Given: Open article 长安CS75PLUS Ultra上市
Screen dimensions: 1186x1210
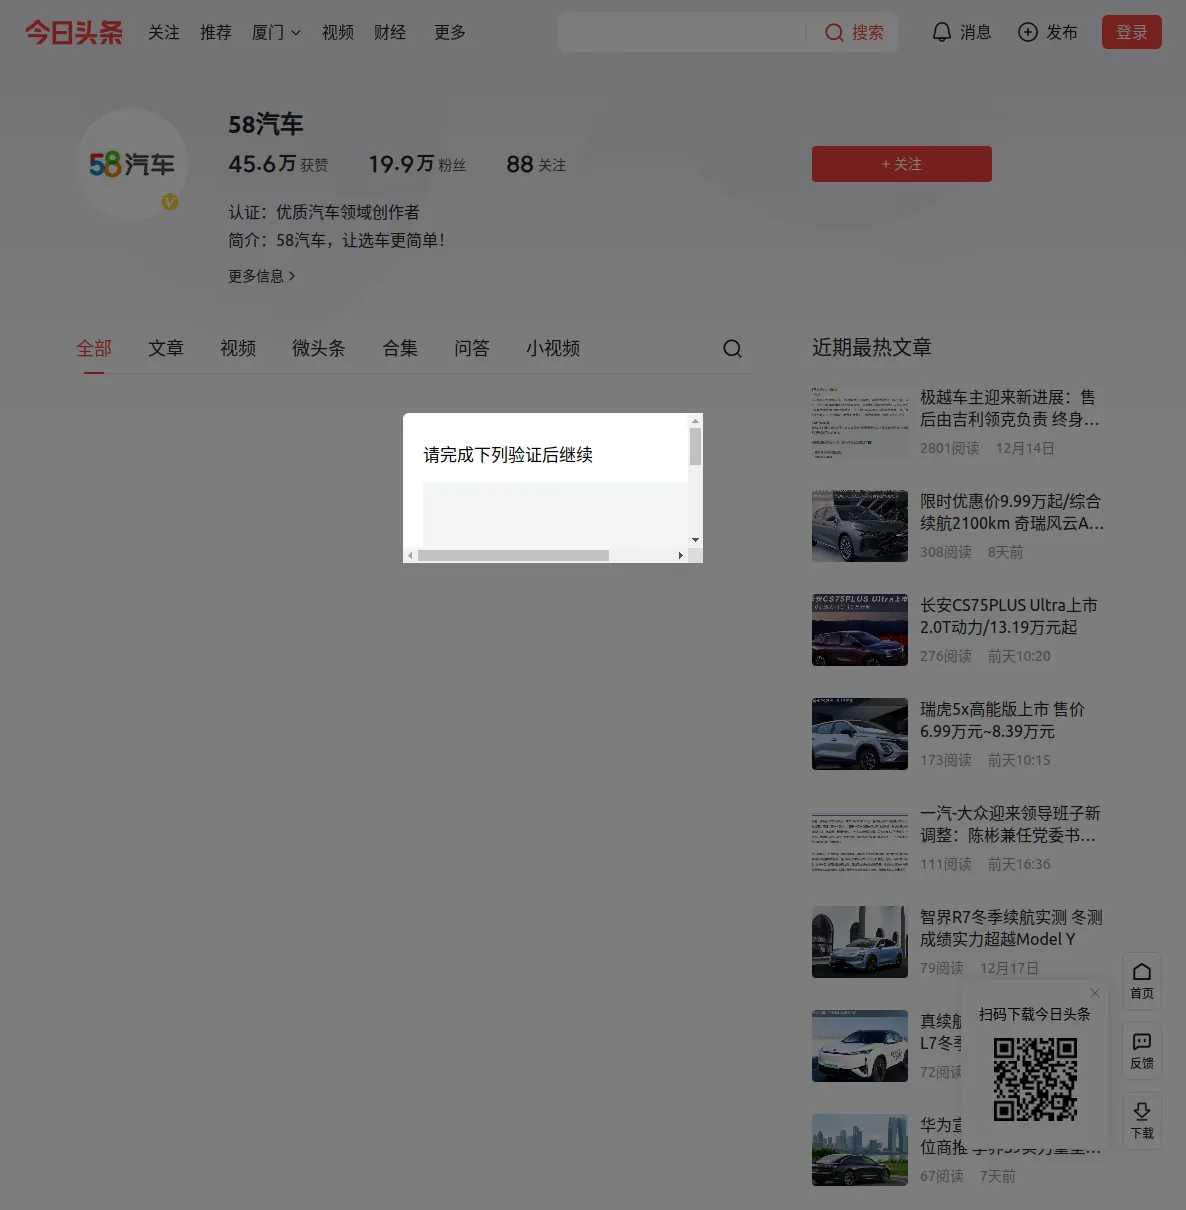Looking at the screenshot, I should click(1009, 616).
